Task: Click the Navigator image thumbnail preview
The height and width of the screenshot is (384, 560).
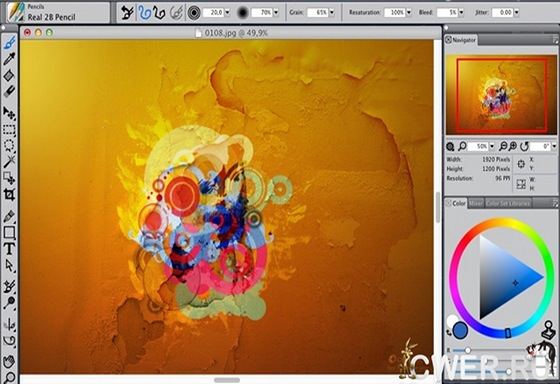Action: (501, 95)
